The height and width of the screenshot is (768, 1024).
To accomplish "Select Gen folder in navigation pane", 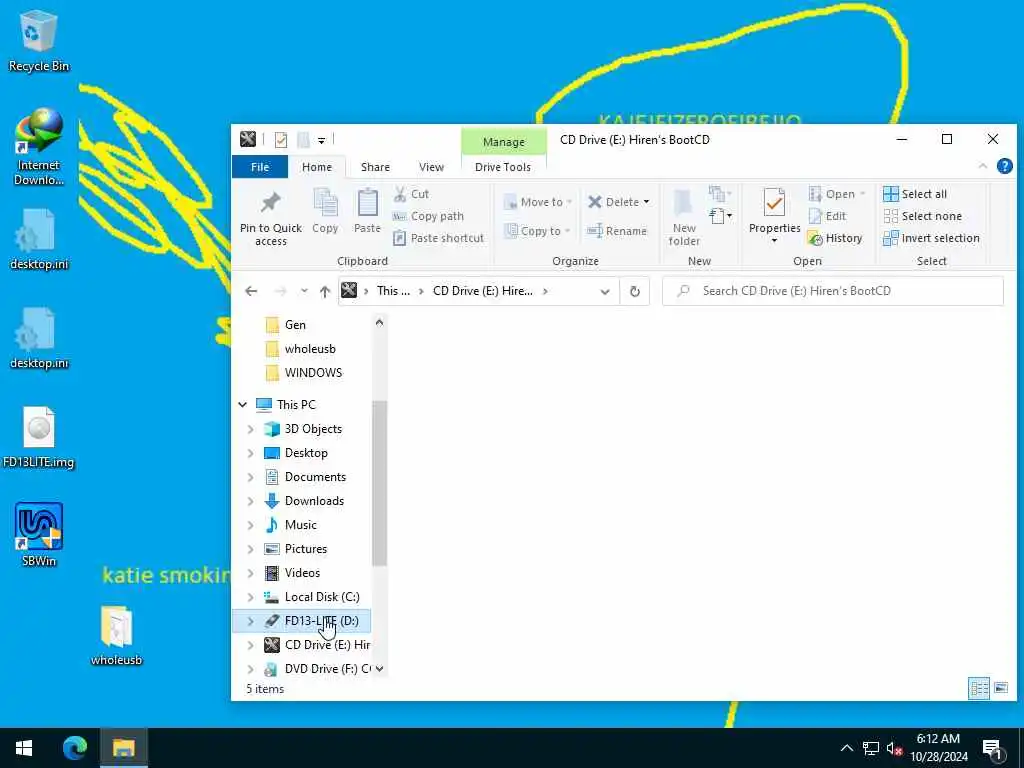I will [x=295, y=325].
